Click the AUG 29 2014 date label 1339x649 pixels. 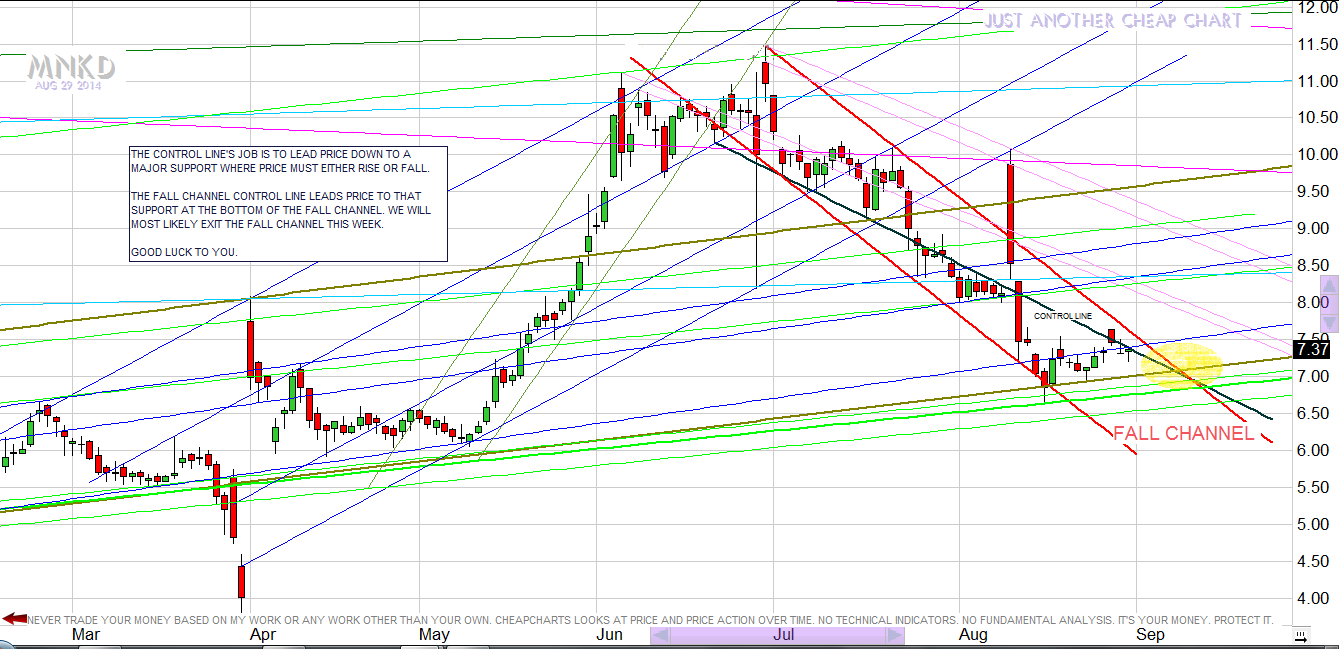click(x=68, y=86)
